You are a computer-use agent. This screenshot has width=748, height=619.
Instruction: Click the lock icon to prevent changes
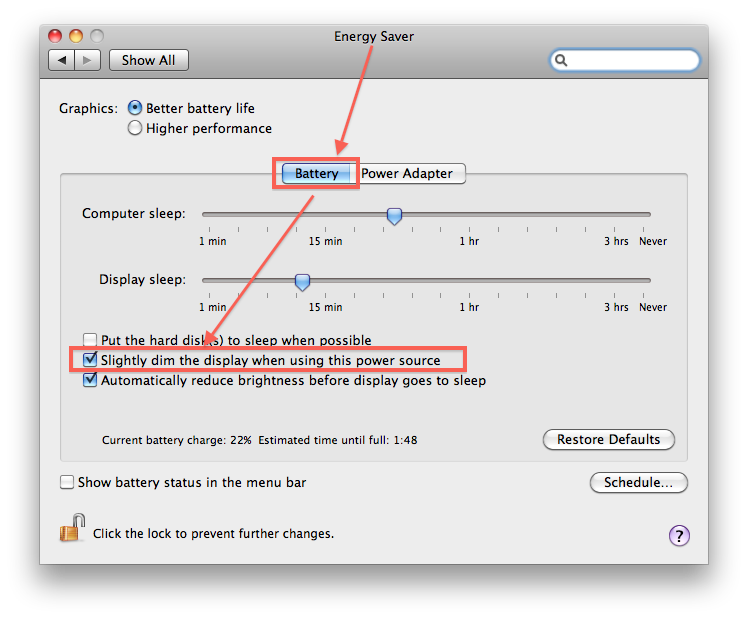click(73, 528)
